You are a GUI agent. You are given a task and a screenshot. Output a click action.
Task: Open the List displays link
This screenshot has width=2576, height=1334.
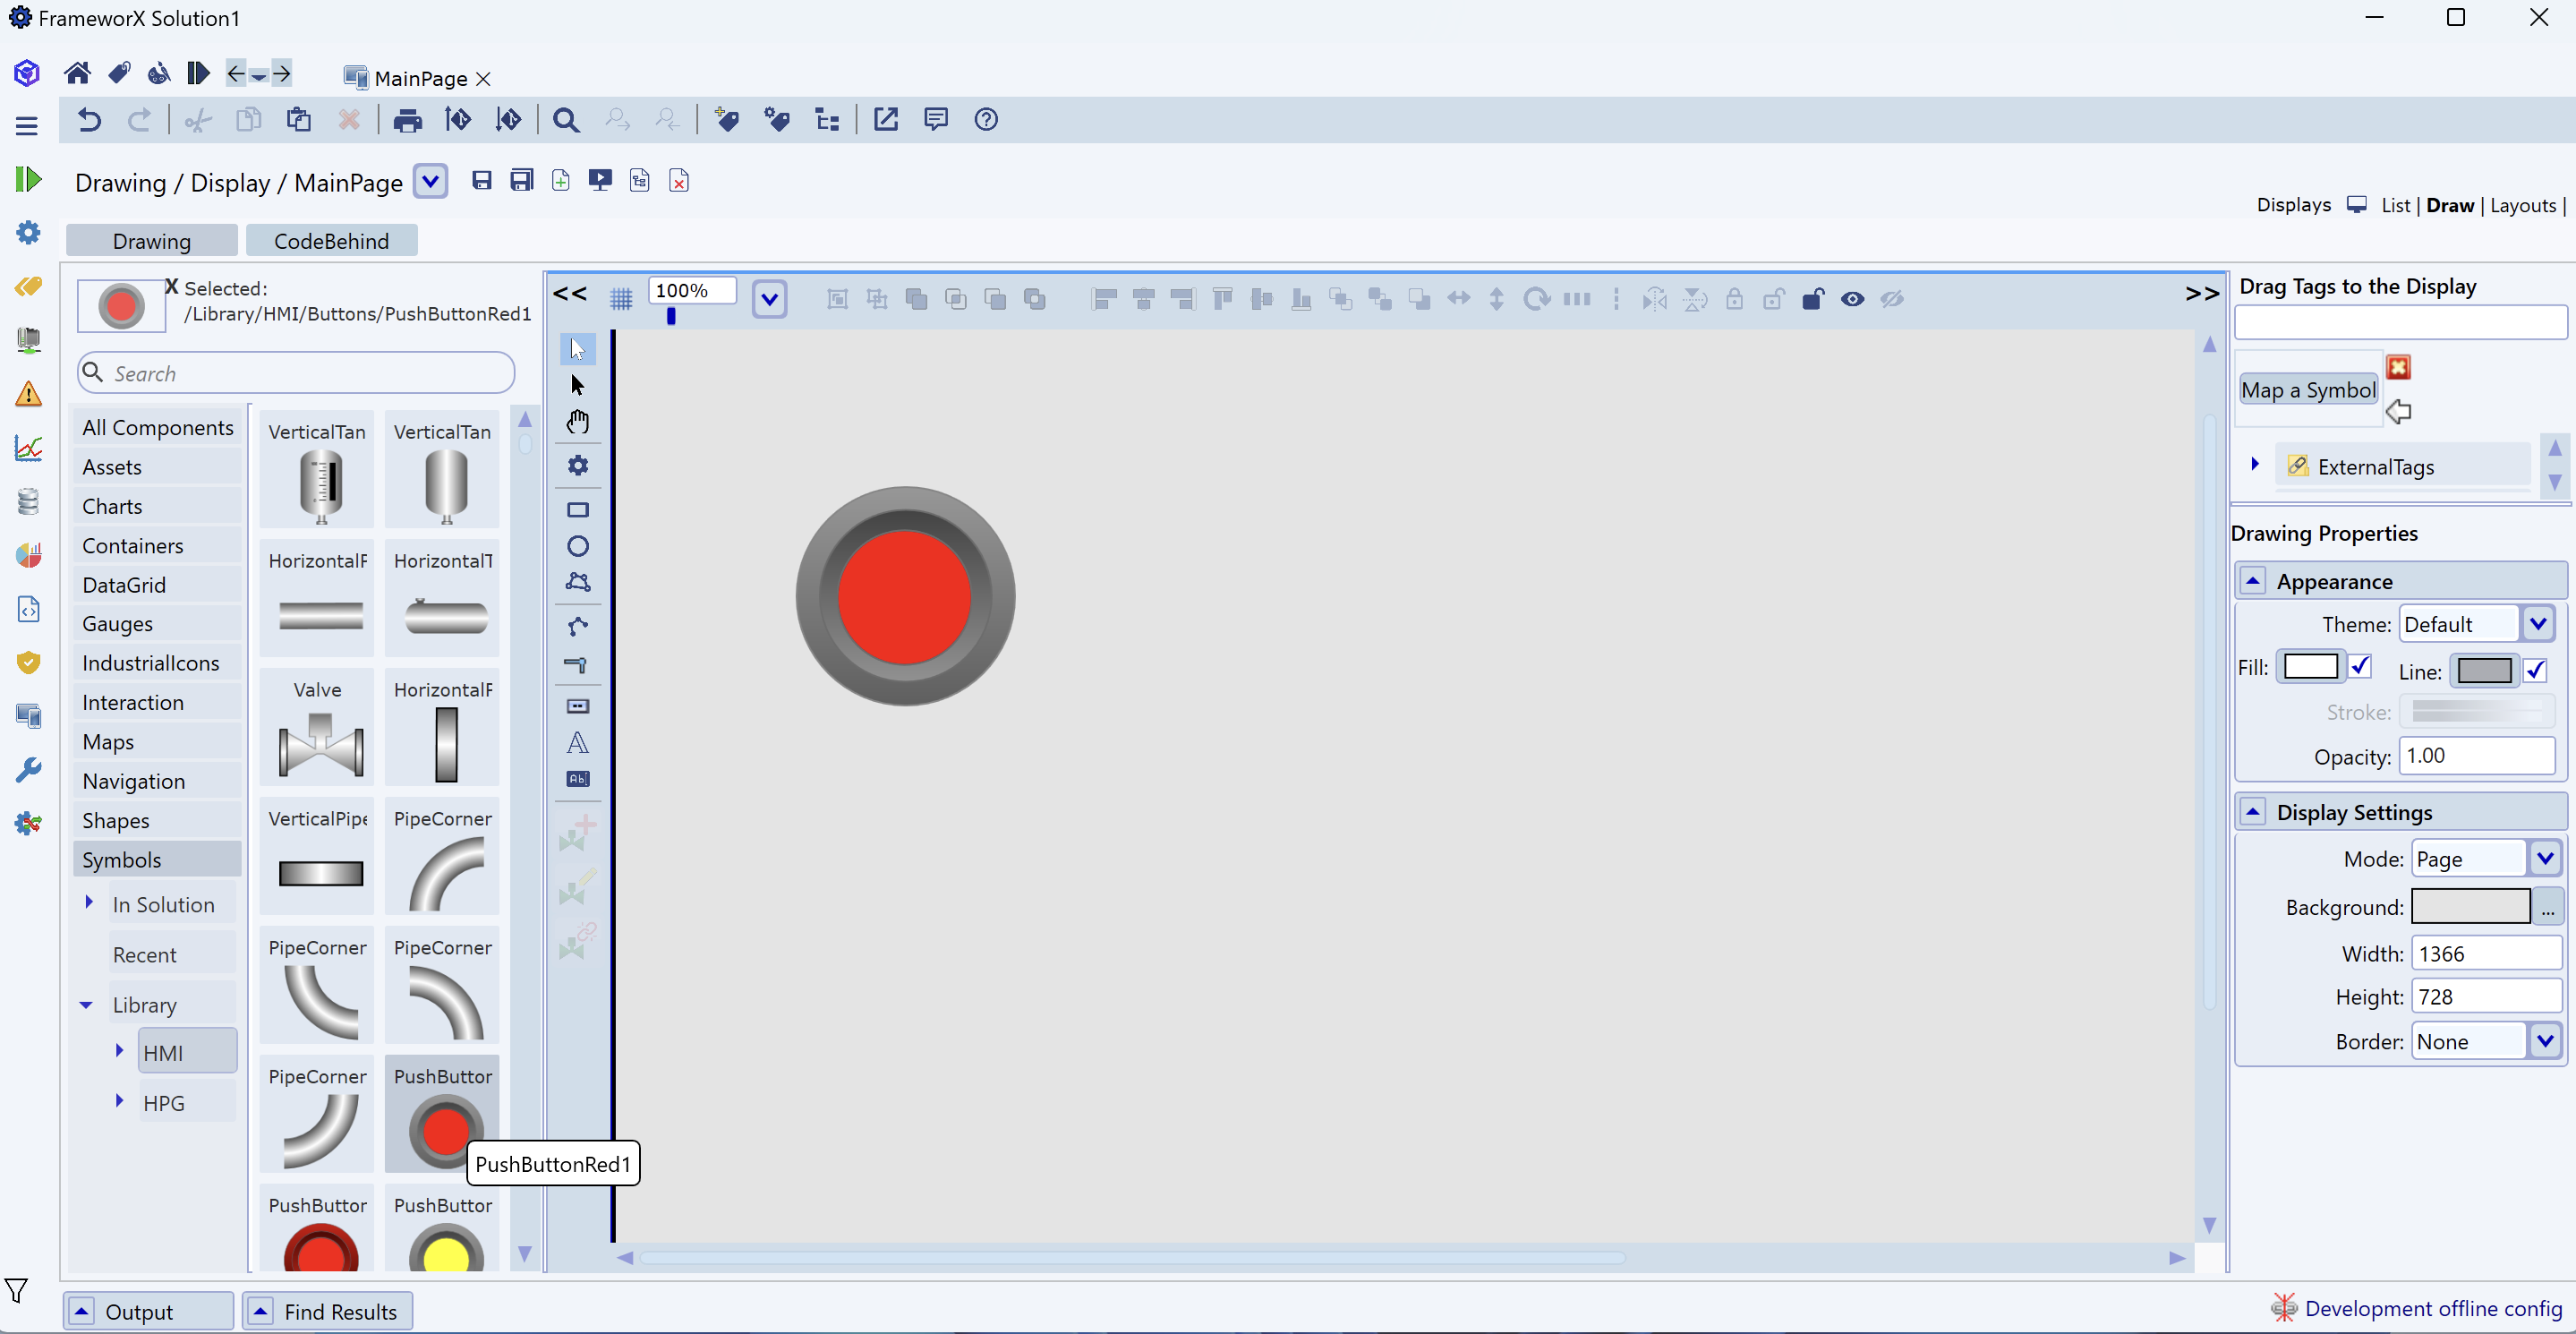2395,206
